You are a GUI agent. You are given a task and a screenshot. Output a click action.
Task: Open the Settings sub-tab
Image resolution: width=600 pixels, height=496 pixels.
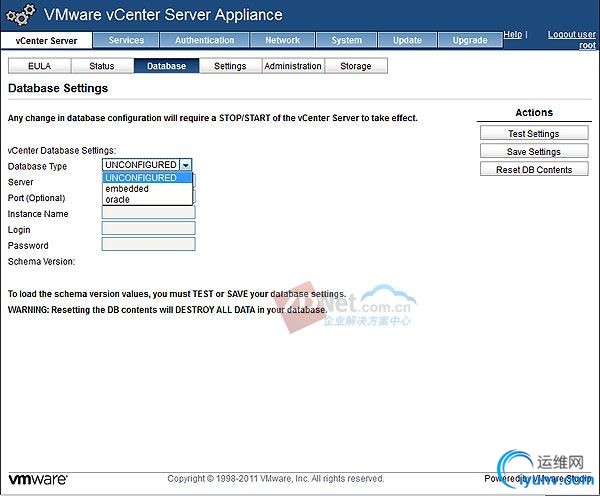point(230,66)
